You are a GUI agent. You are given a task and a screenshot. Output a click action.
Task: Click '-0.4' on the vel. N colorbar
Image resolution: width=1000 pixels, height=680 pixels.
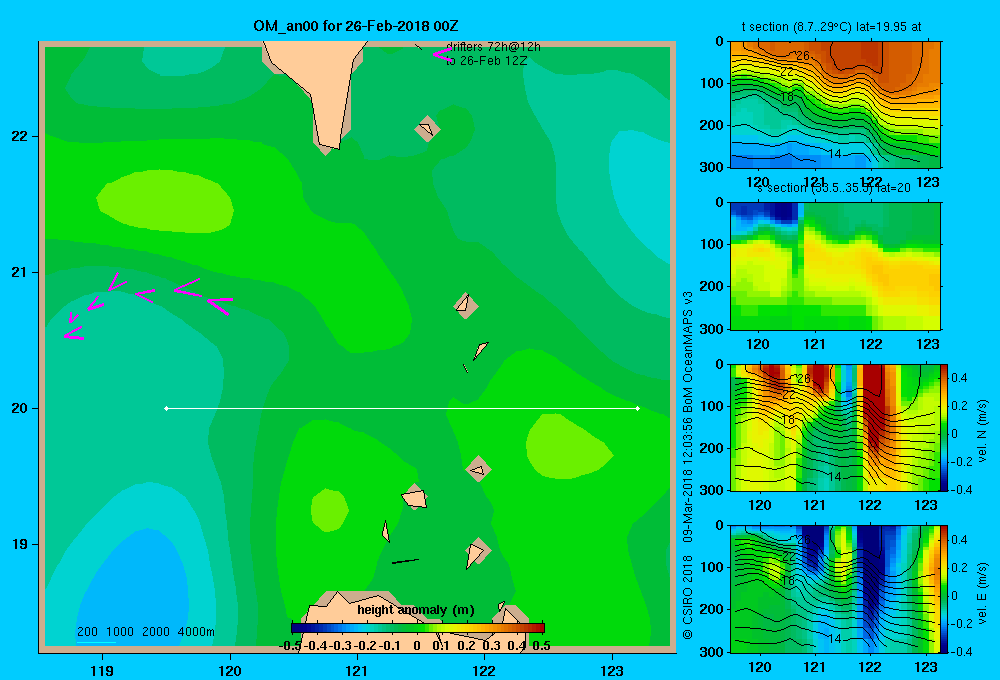(x=961, y=489)
